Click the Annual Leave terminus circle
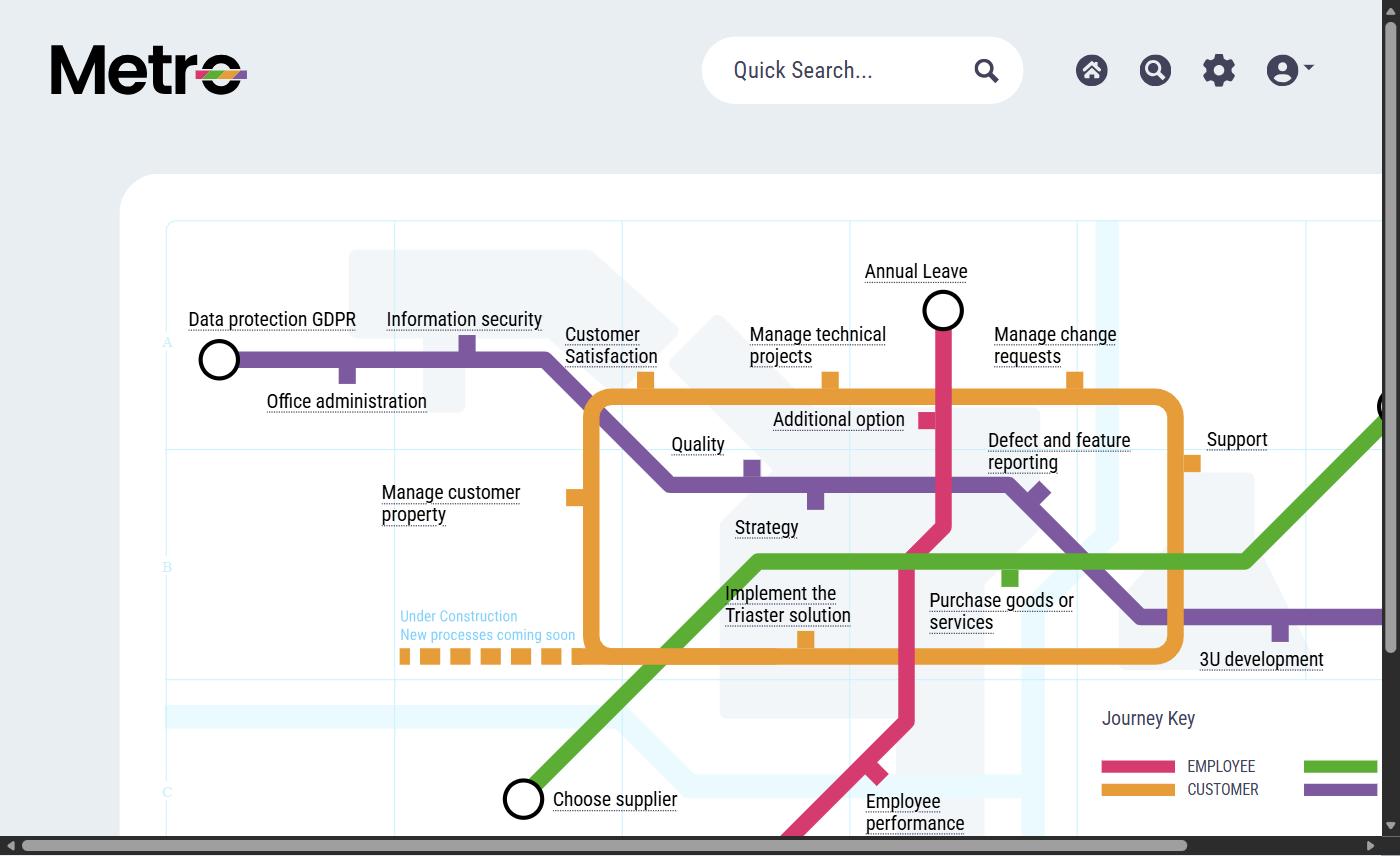This screenshot has width=1400, height=856. (x=943, y=311)
